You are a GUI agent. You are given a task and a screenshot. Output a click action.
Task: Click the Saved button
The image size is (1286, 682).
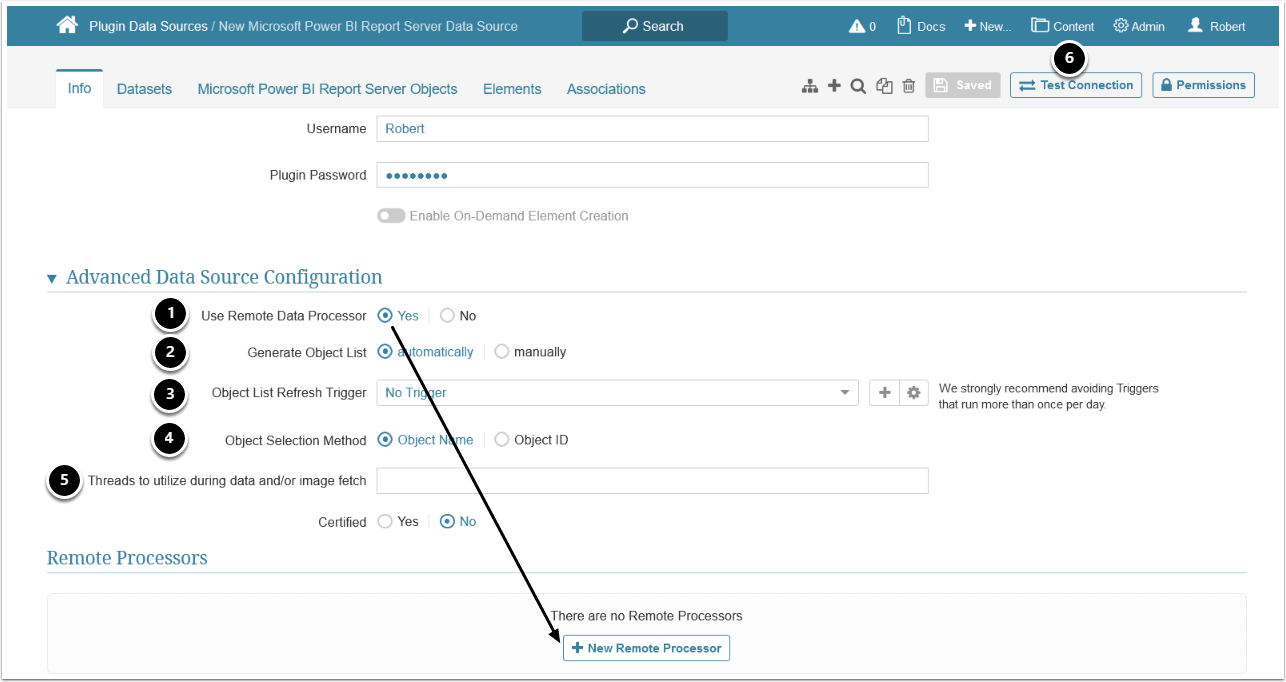point(963,85)
